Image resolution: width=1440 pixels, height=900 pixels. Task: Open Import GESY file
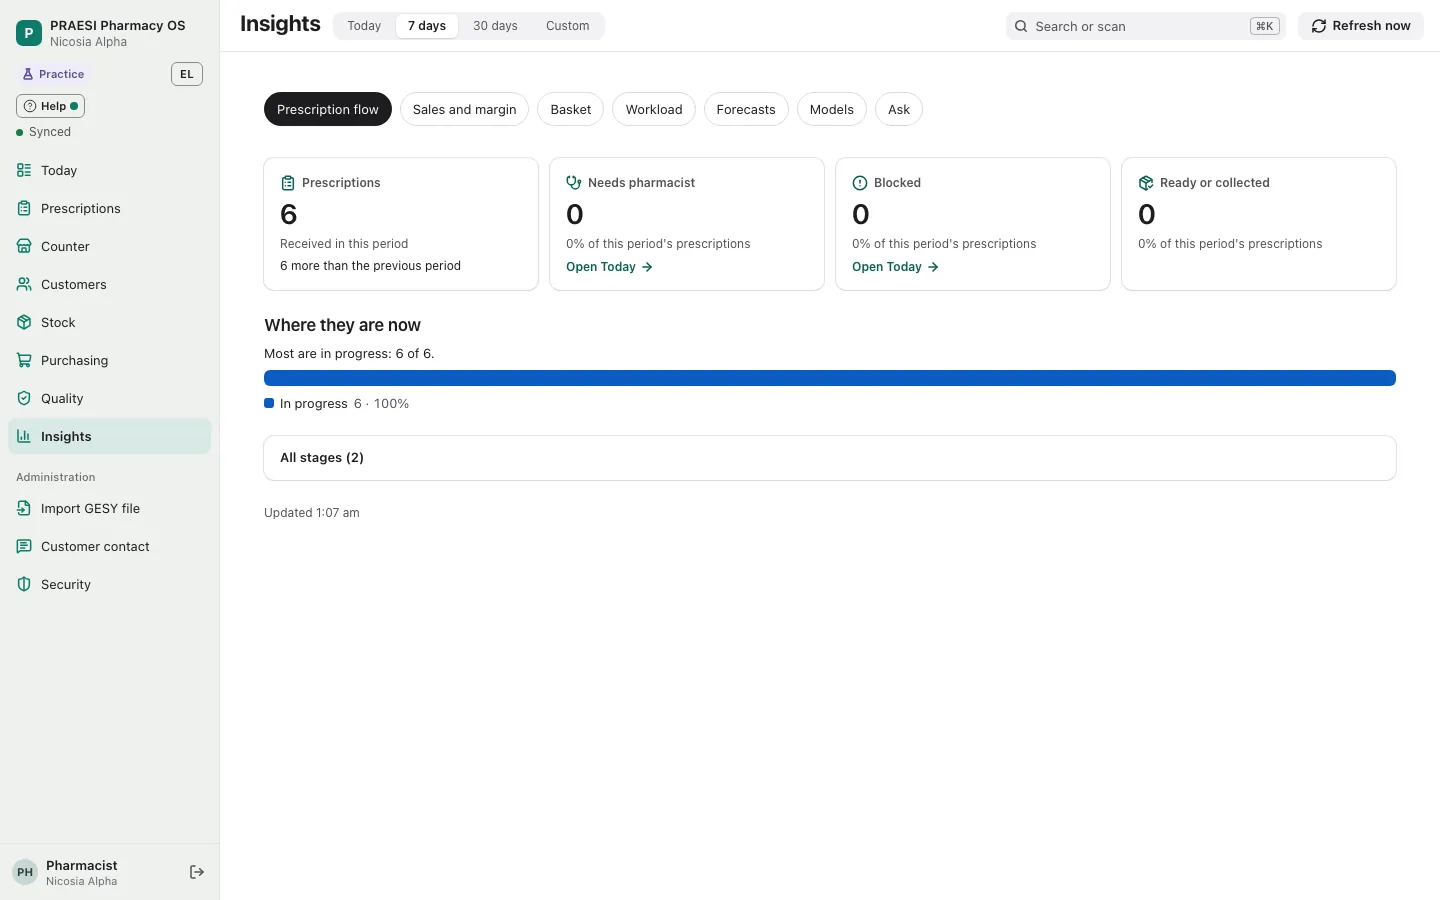point(109,509)
